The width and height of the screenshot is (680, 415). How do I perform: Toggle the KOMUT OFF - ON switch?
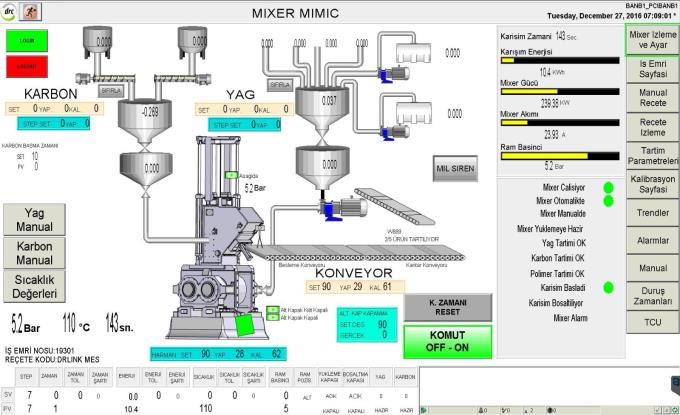[x=448, y=342]
